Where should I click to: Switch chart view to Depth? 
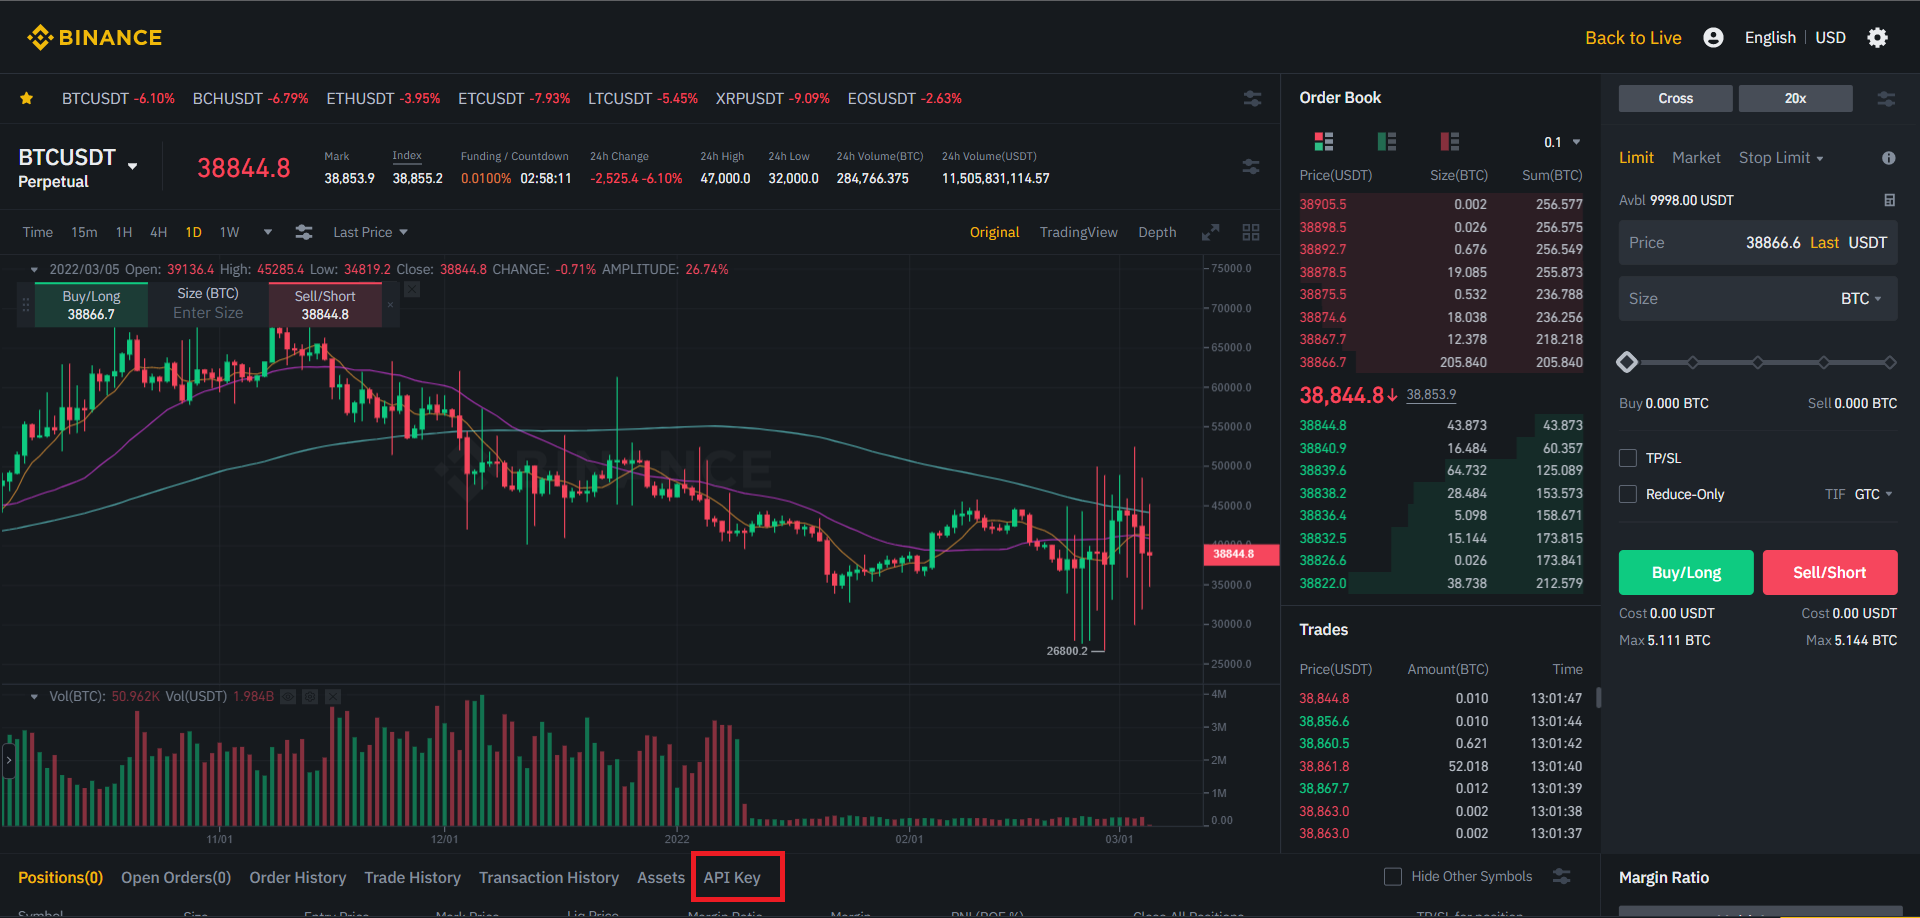pyautogui.click(x=1157, y=232)
